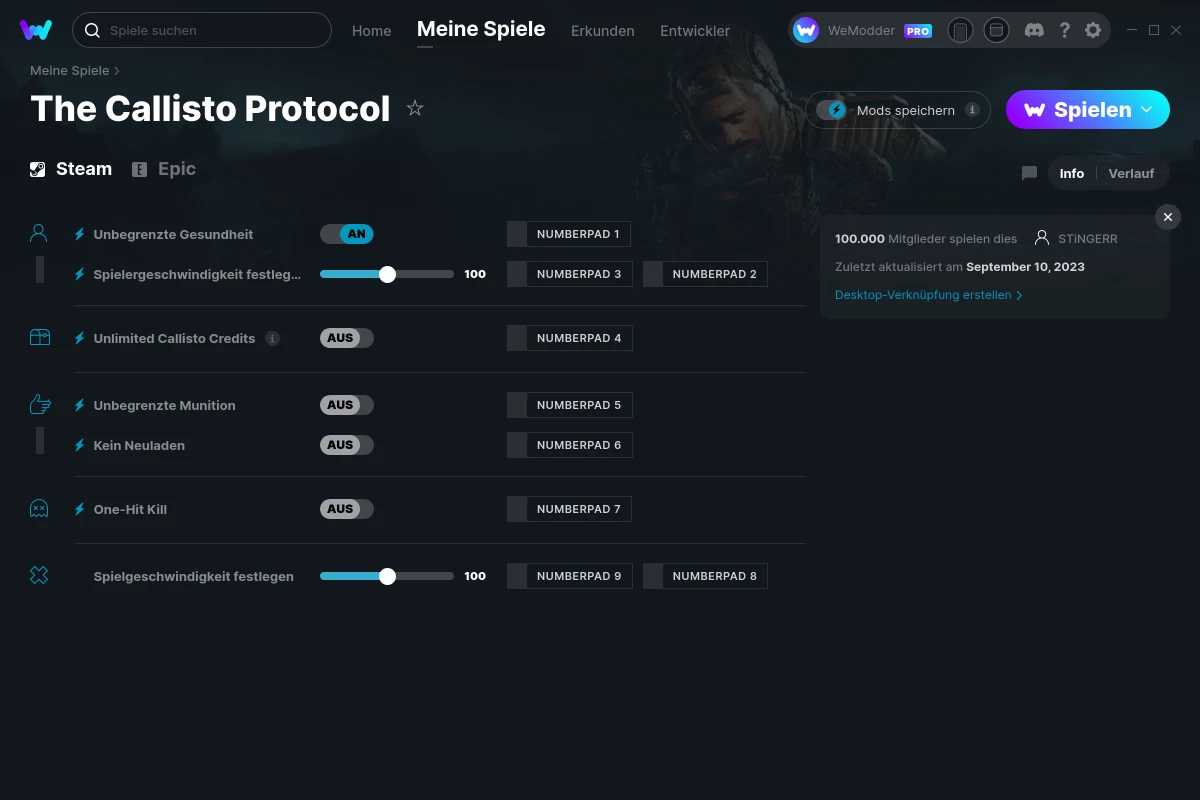The width and height of the screenshot is (1200, 800).
Task: Click the Spiele suchen search field
Action: (202, 30)
